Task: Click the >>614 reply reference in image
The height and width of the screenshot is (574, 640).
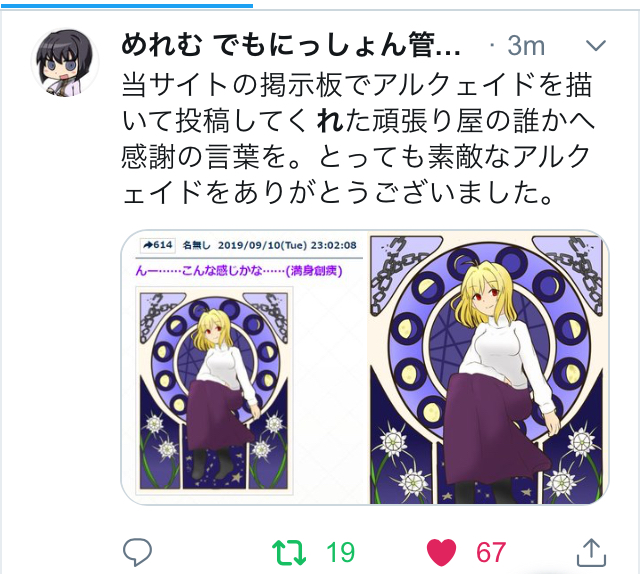Action: point(158,245)
